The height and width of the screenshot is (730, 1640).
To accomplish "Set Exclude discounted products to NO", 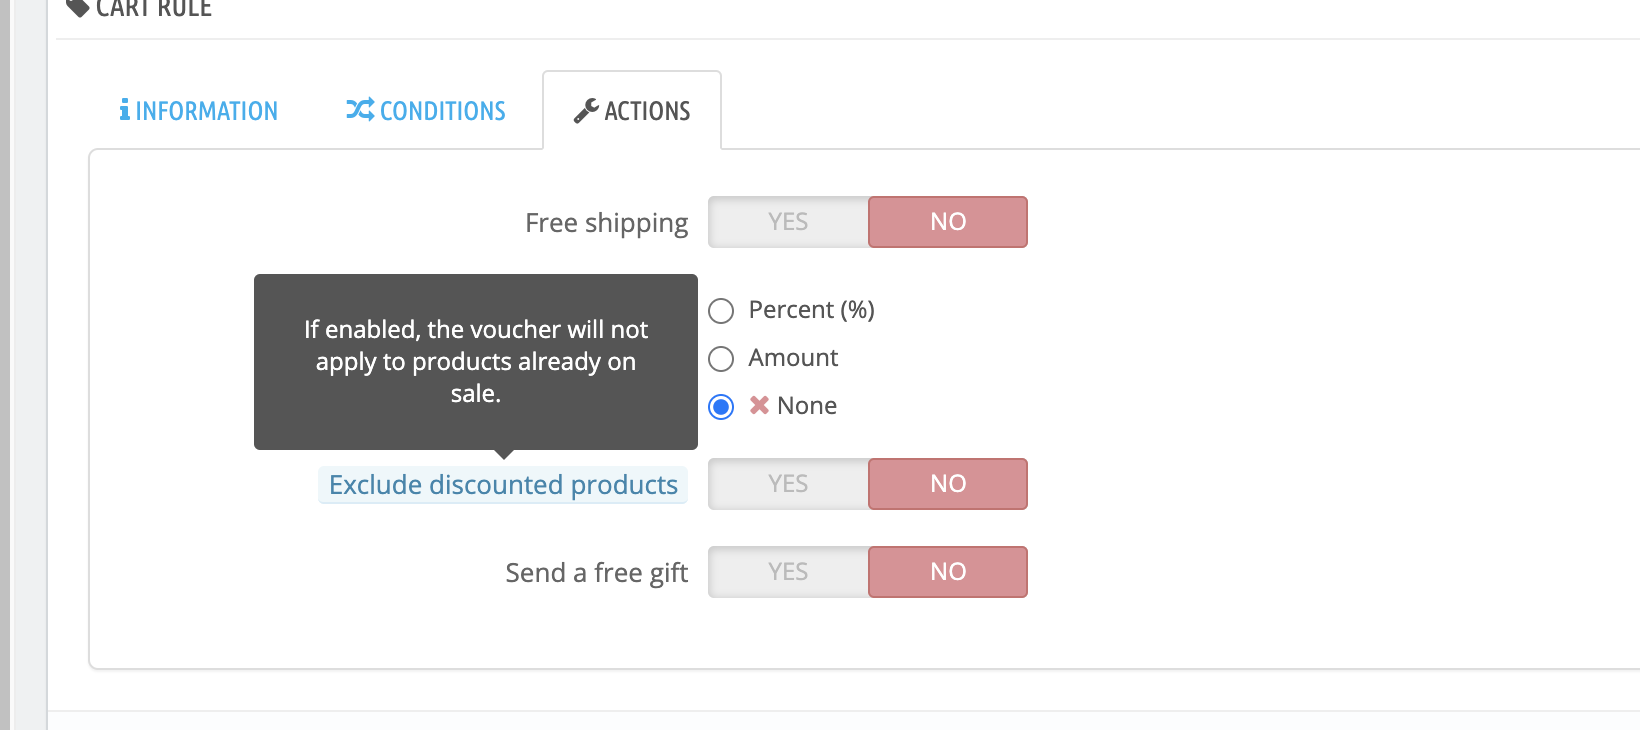I will click(x=948, y=484).
